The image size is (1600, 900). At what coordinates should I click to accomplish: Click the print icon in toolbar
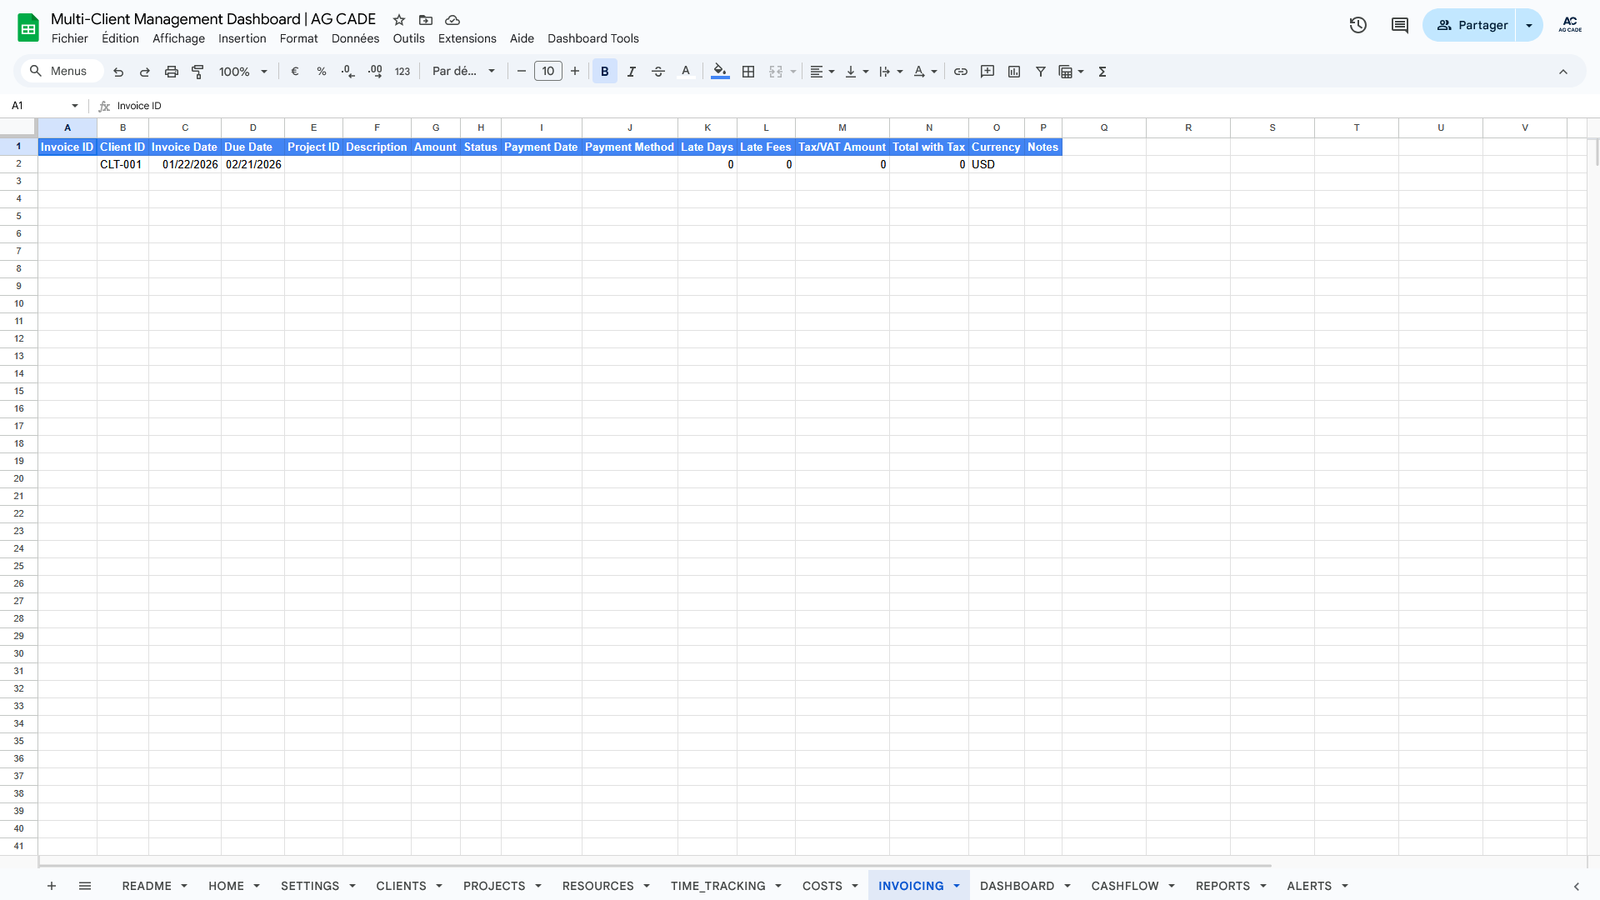point(171,72)
